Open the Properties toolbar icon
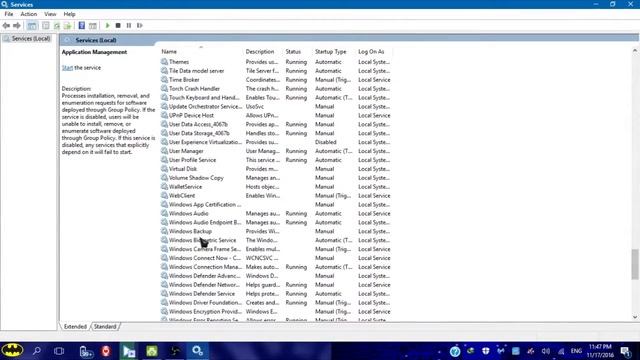 pos(46,25)
